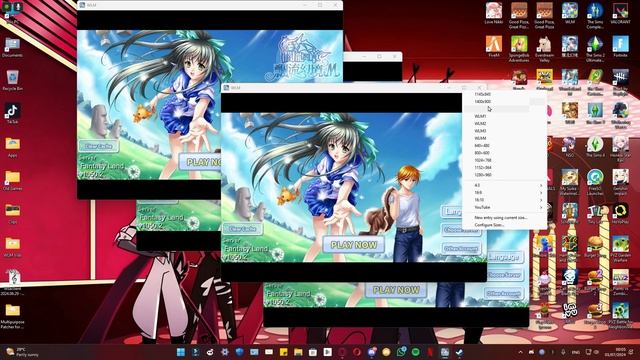
Task: Select the WLM2 size preset
Action: [504, 124]
